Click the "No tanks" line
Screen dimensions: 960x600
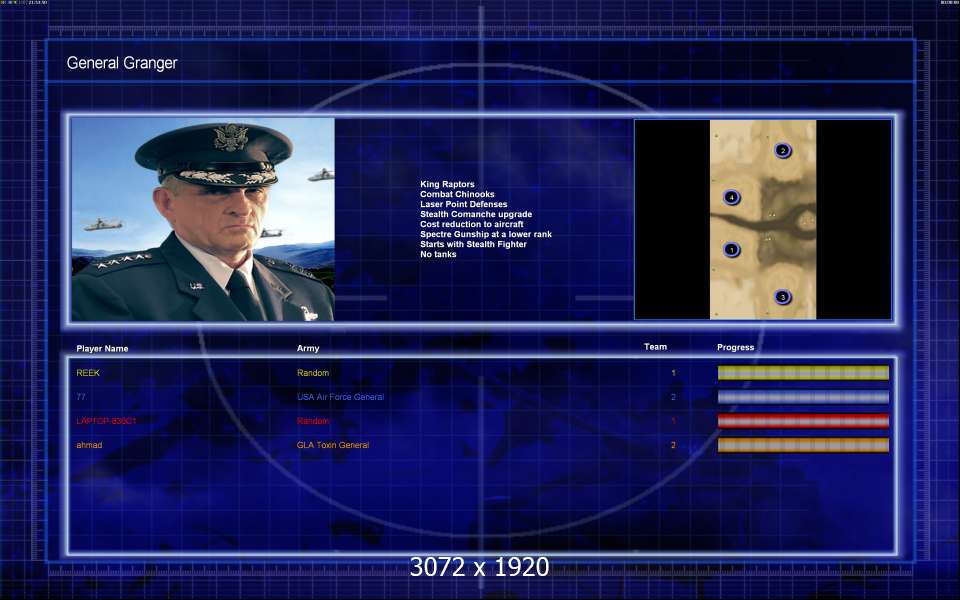[x=438, y=254]
